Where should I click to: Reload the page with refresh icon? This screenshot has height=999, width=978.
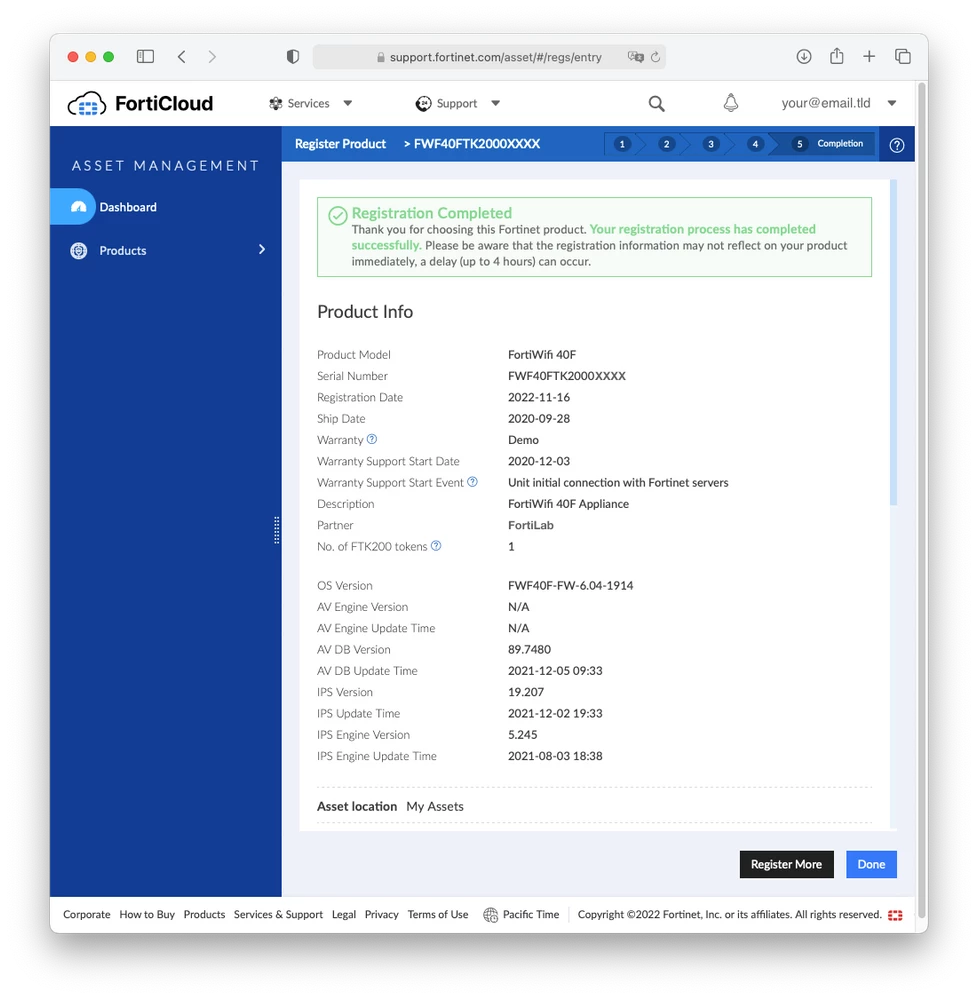[656, 57]
